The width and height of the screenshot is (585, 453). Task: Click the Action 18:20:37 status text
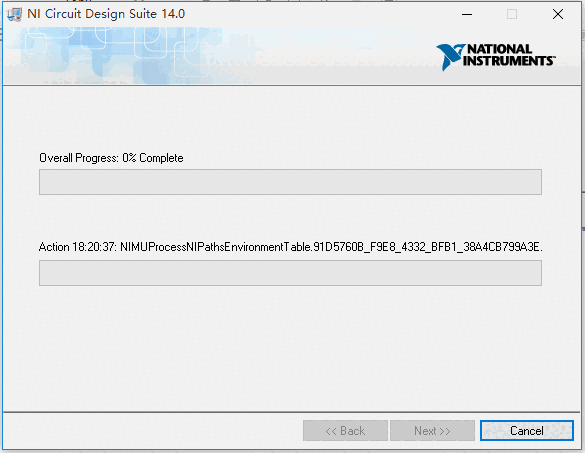291,247
